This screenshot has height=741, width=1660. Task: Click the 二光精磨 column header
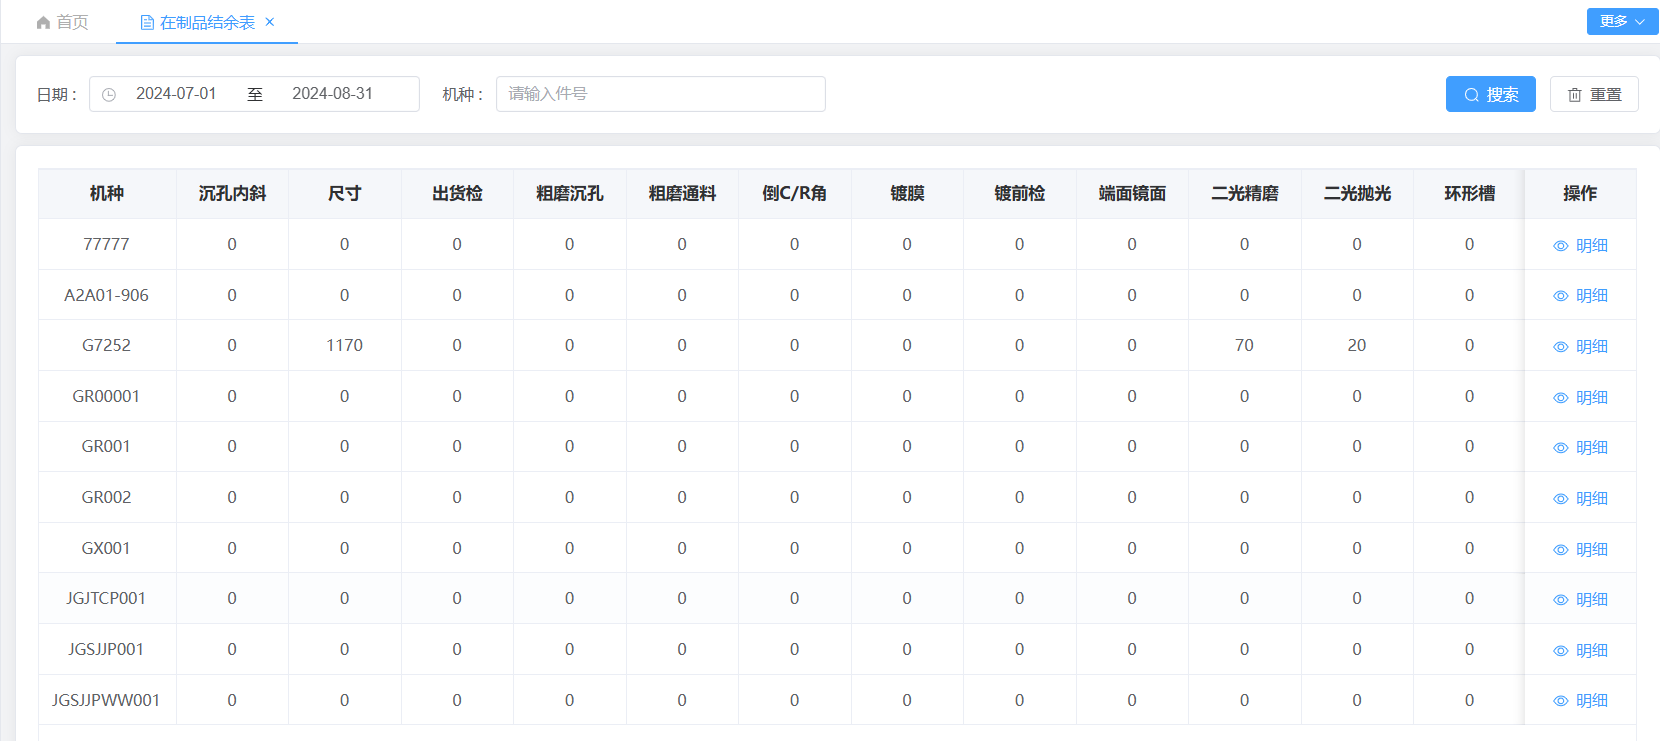tap(1244, 193)
